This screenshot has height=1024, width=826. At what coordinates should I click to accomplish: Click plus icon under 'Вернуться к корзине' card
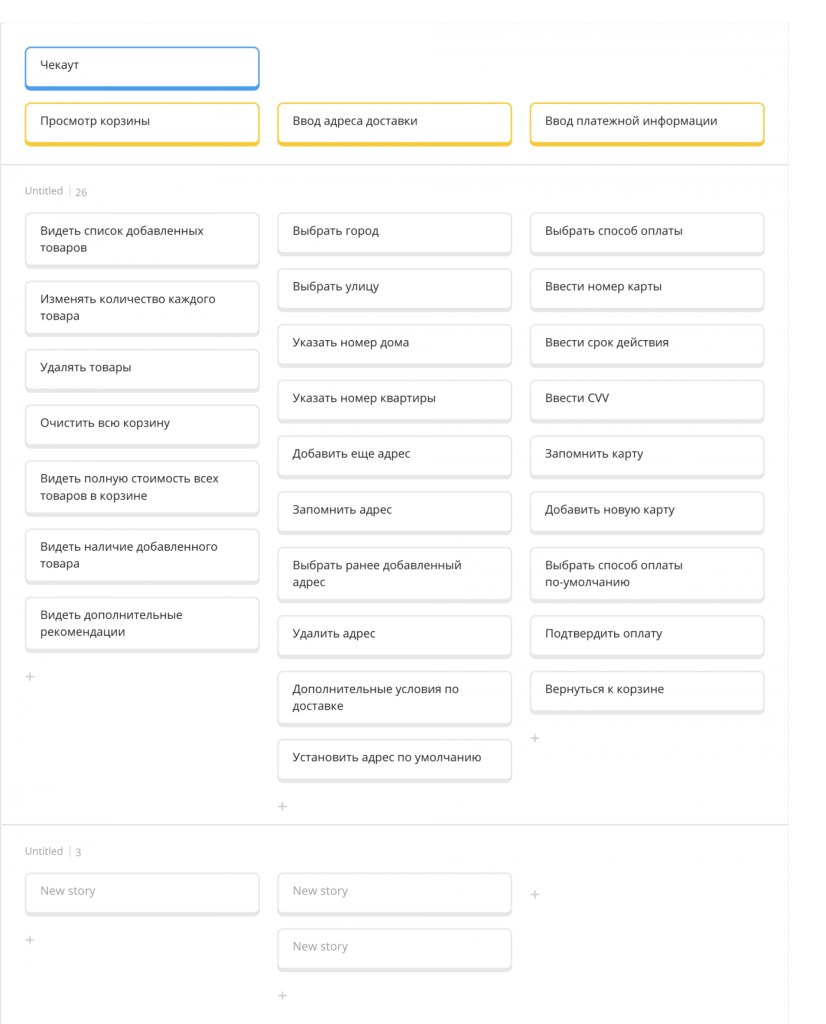[x=534, y=738]
